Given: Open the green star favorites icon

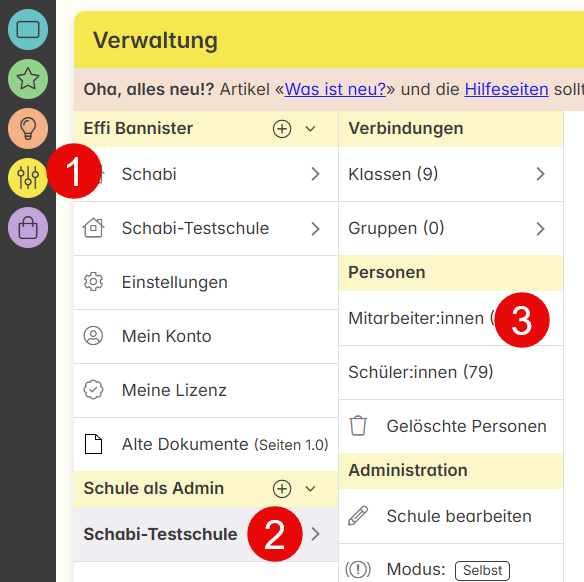Looking at the screenshot, I should [x=28, y=79].
